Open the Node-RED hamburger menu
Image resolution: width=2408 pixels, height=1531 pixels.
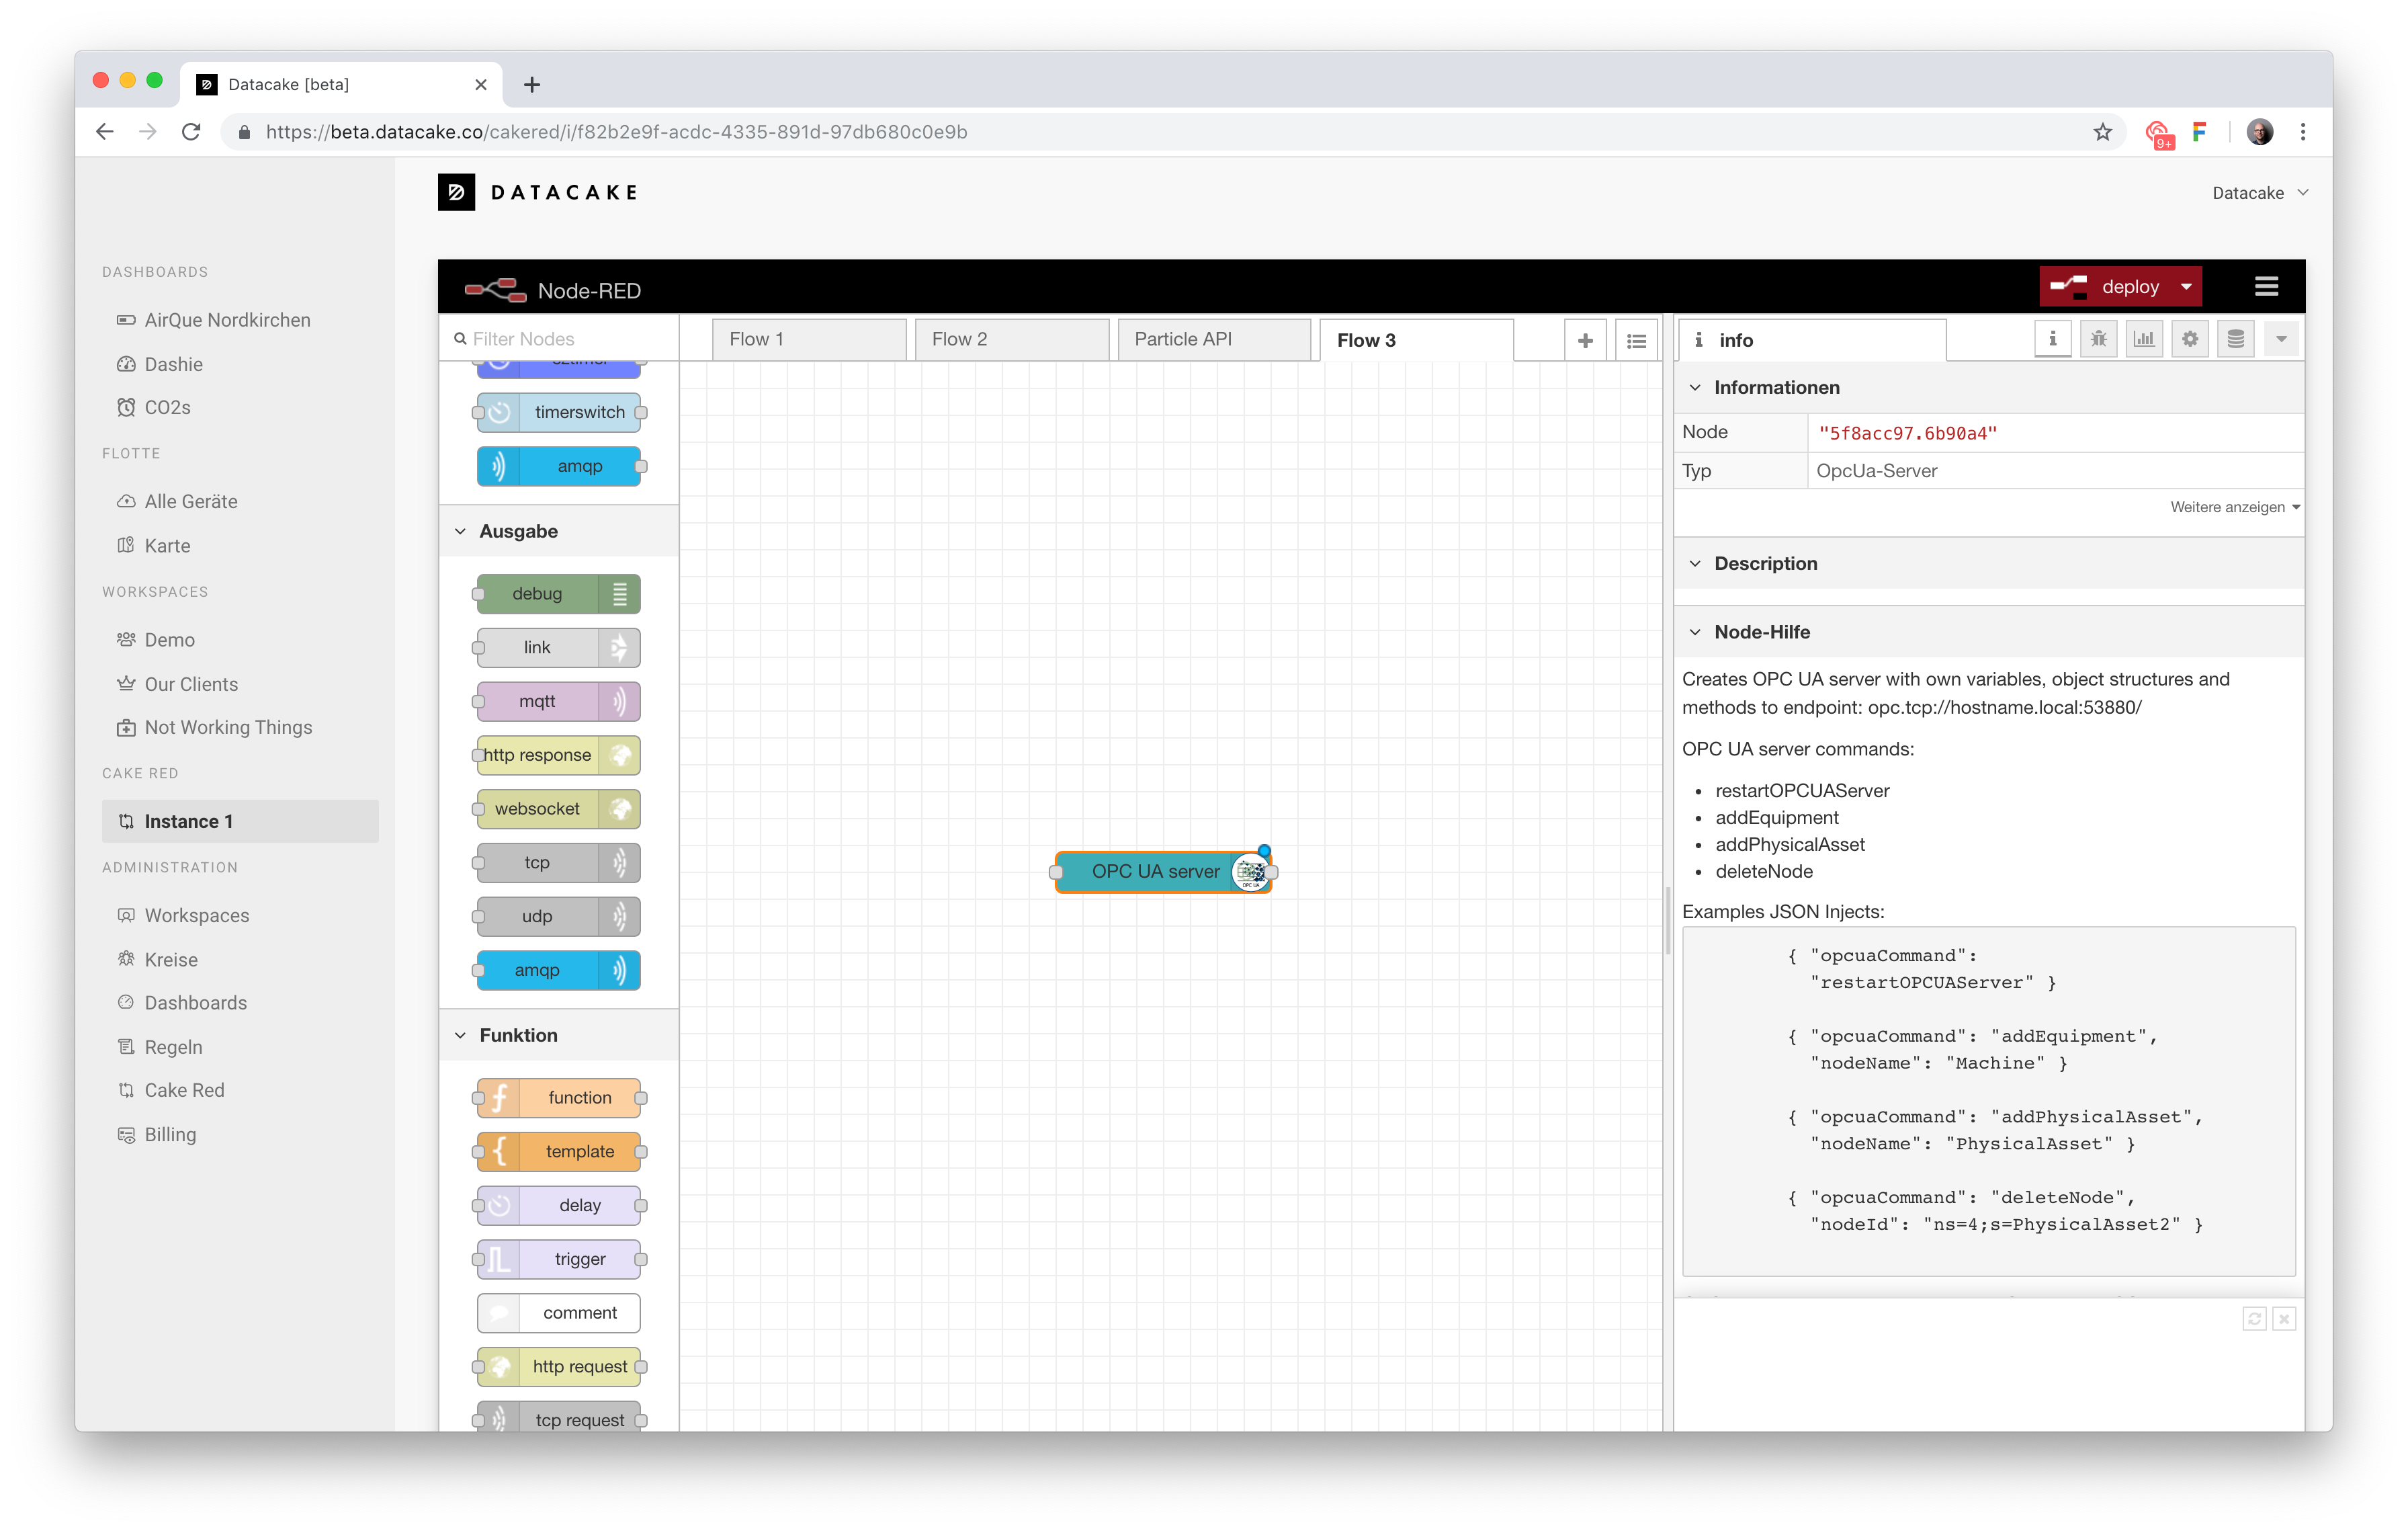(x=2266, y=286)
